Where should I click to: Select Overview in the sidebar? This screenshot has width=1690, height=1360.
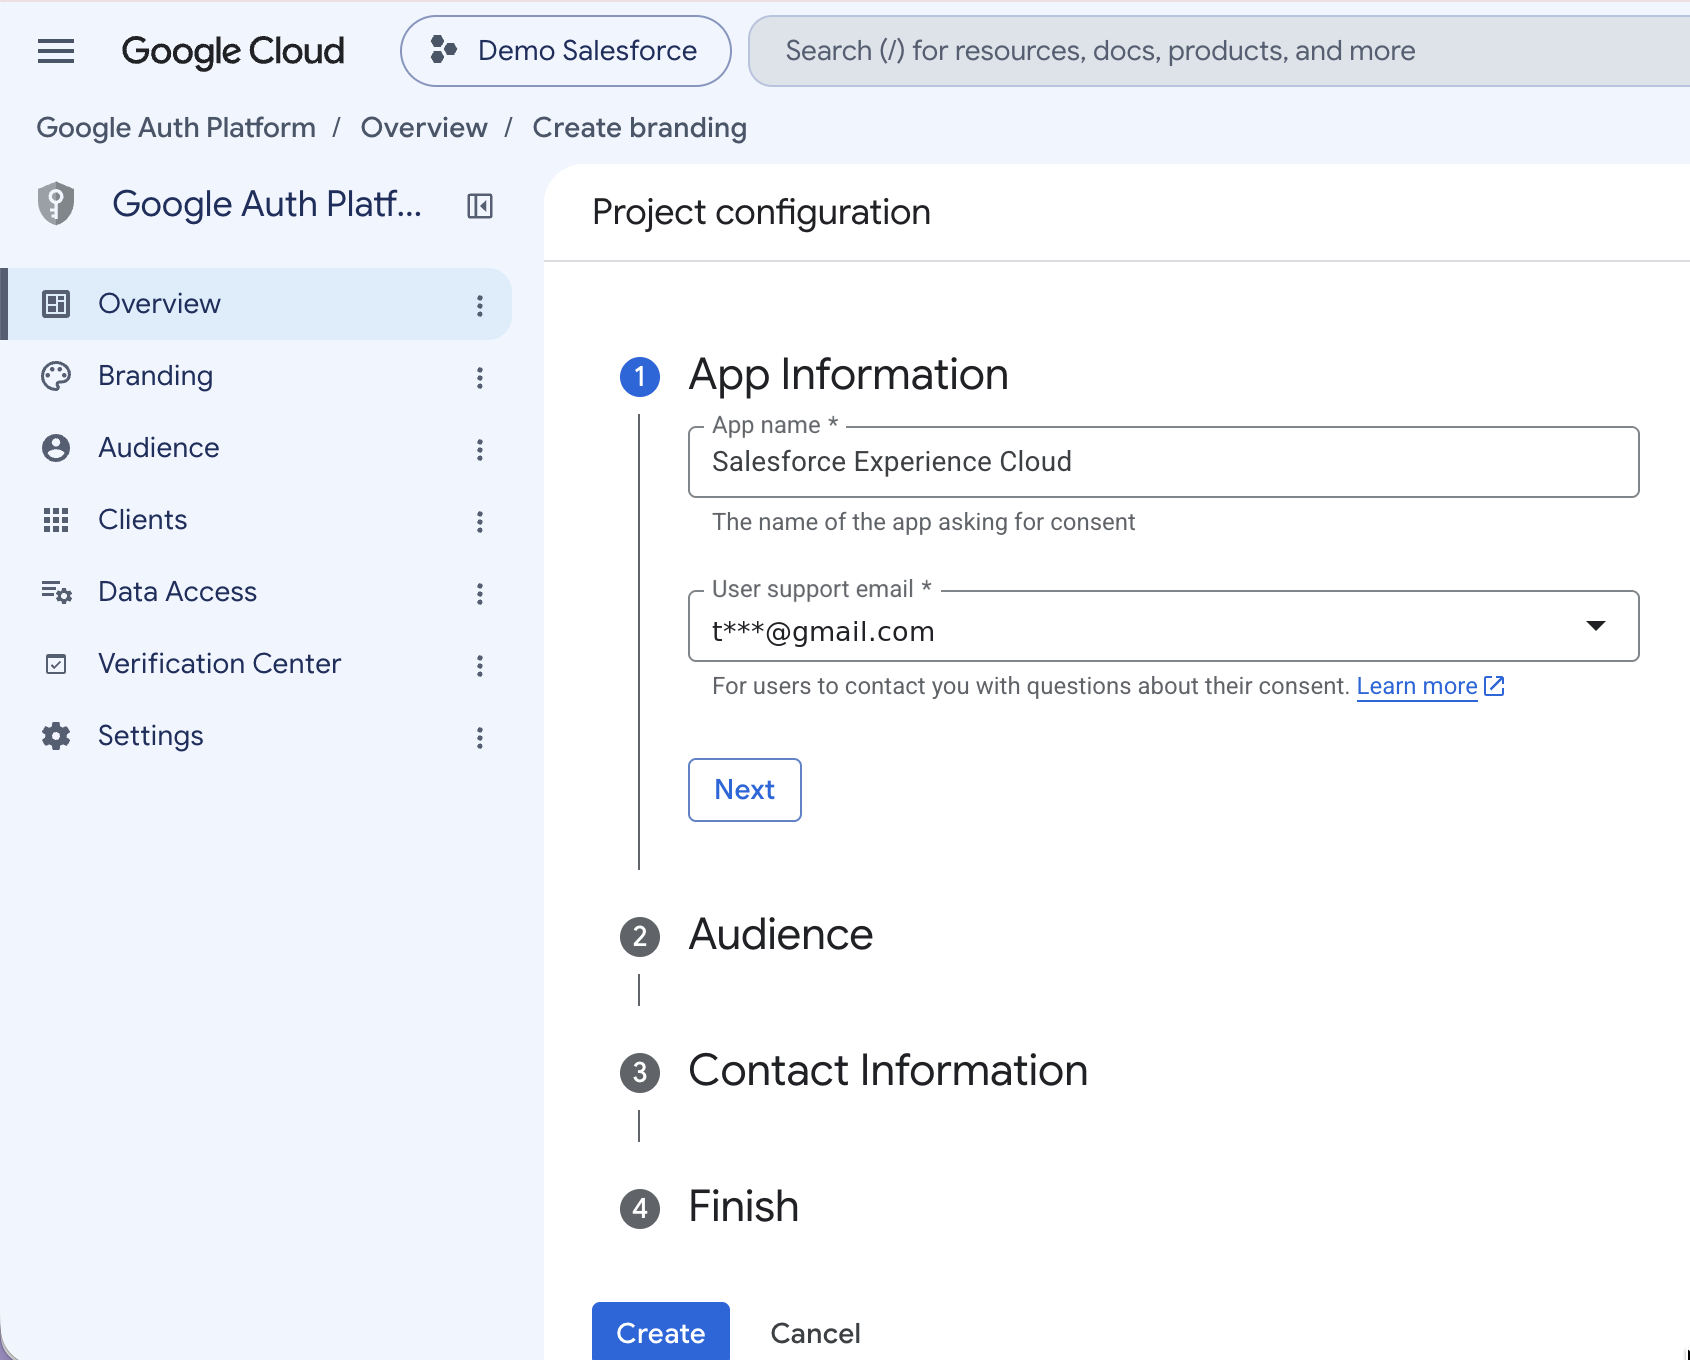coord(256,304)
